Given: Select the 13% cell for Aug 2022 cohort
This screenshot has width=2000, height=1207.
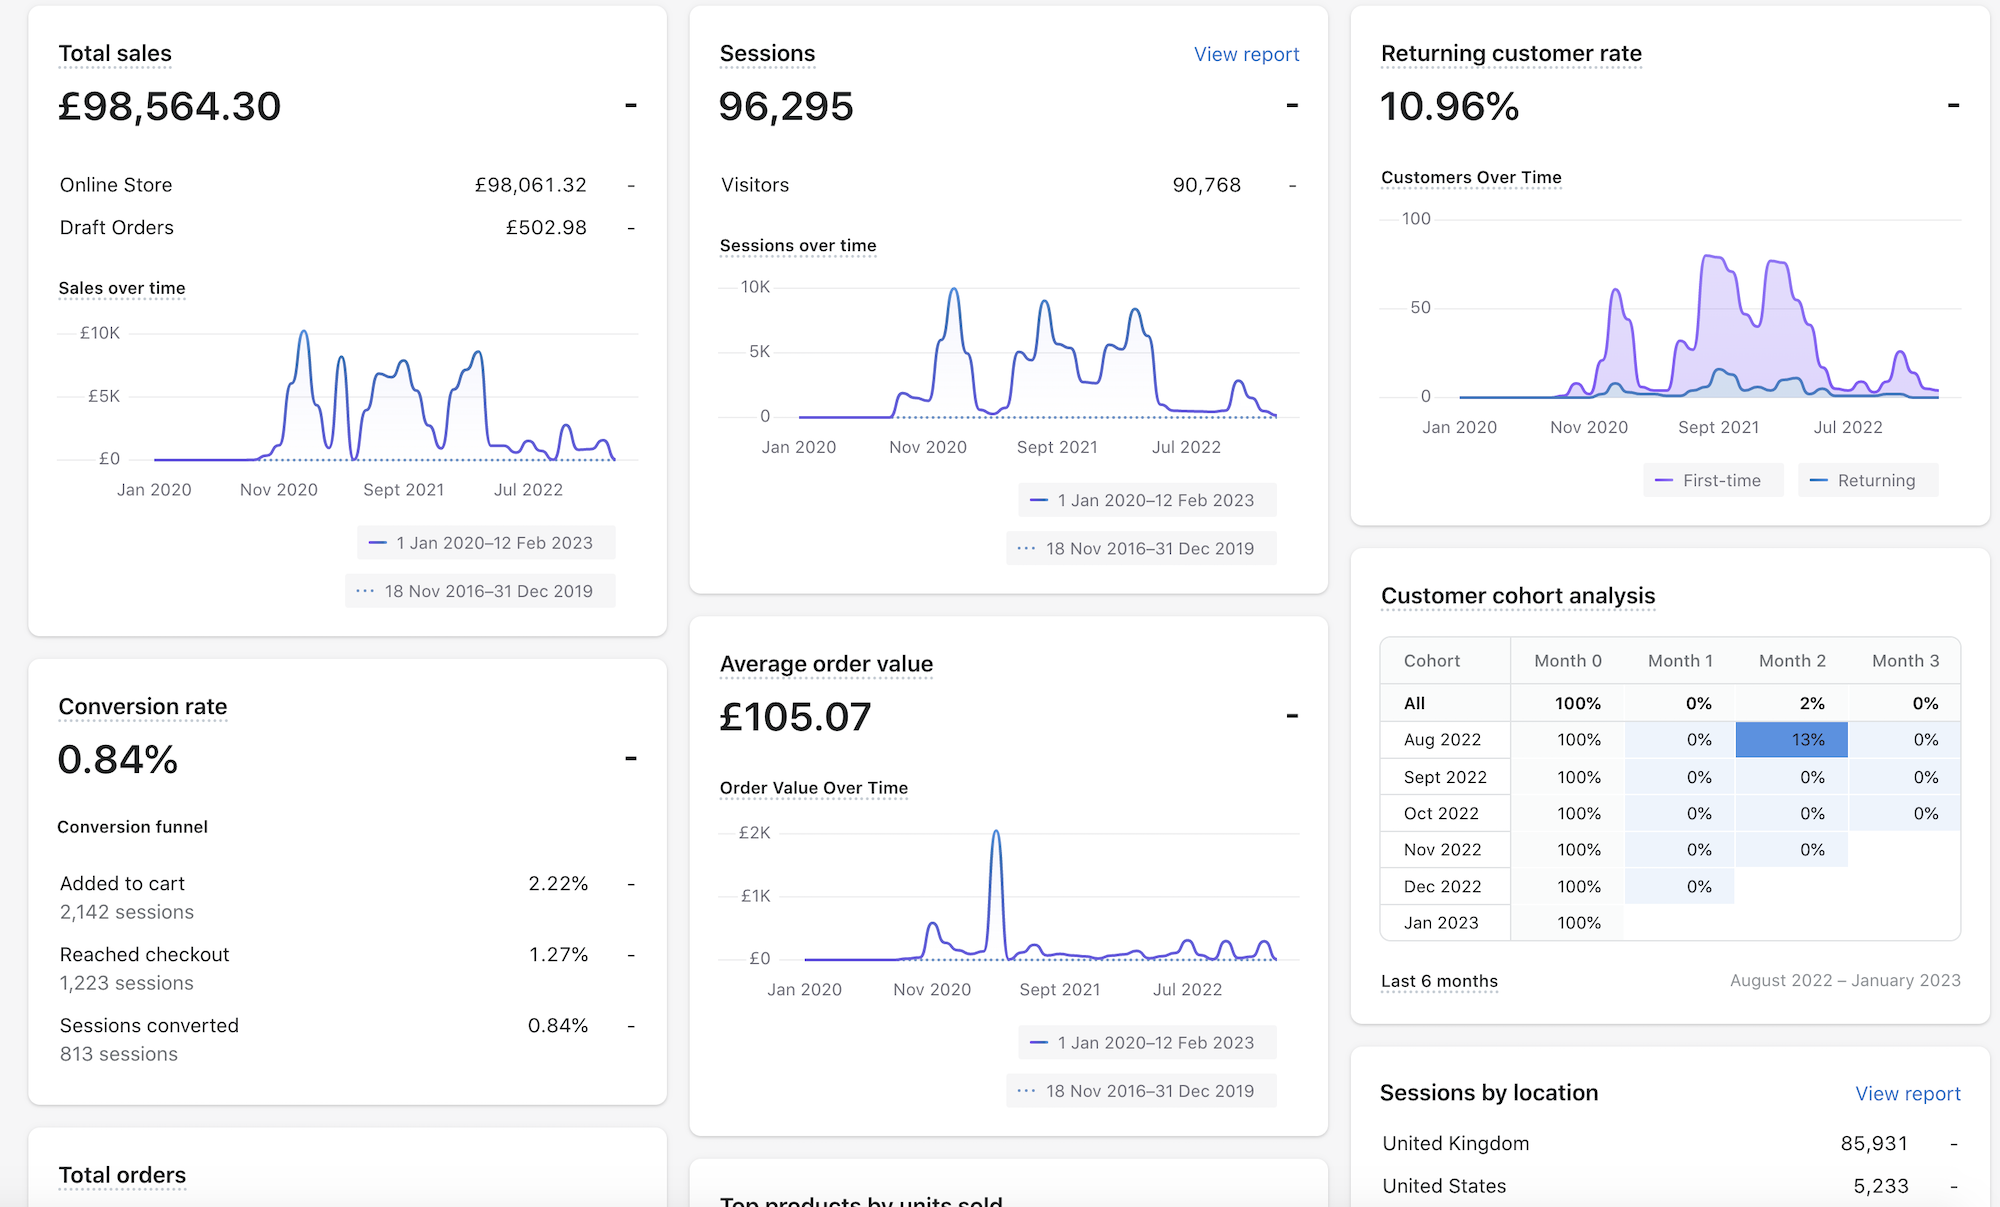Looking at the screenshot, I should [x=1791, y=740].
